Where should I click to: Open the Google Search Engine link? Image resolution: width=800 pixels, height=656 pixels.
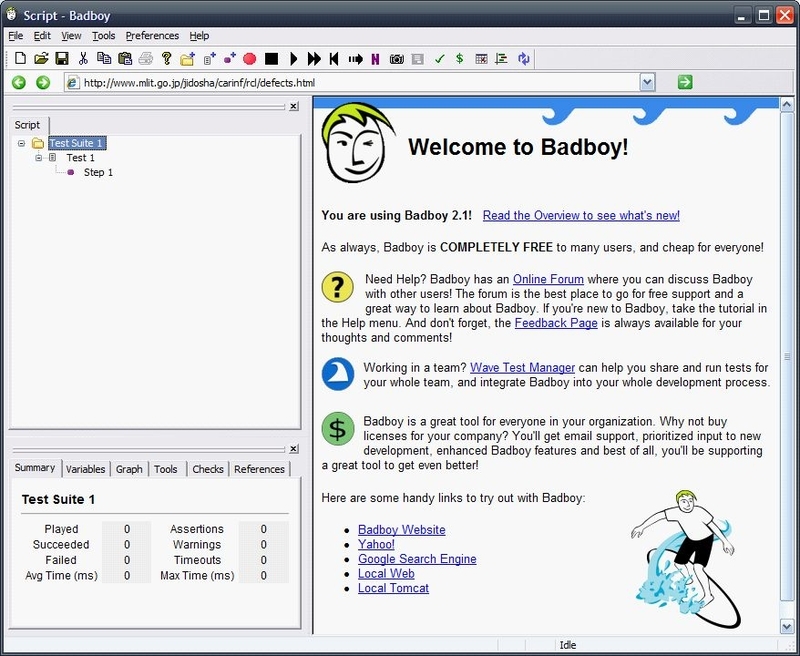(417, 559)
